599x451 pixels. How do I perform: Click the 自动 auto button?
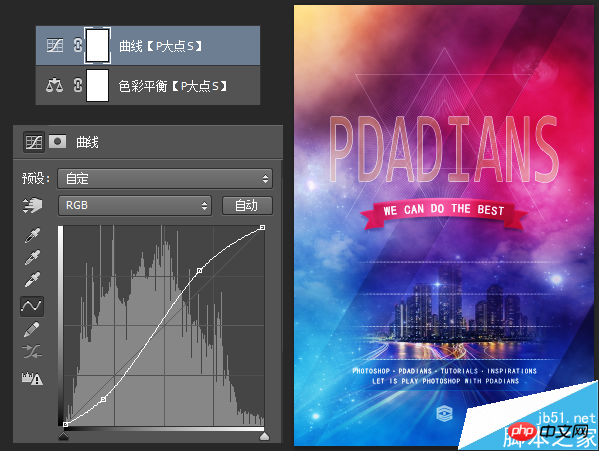pos(247,205)
